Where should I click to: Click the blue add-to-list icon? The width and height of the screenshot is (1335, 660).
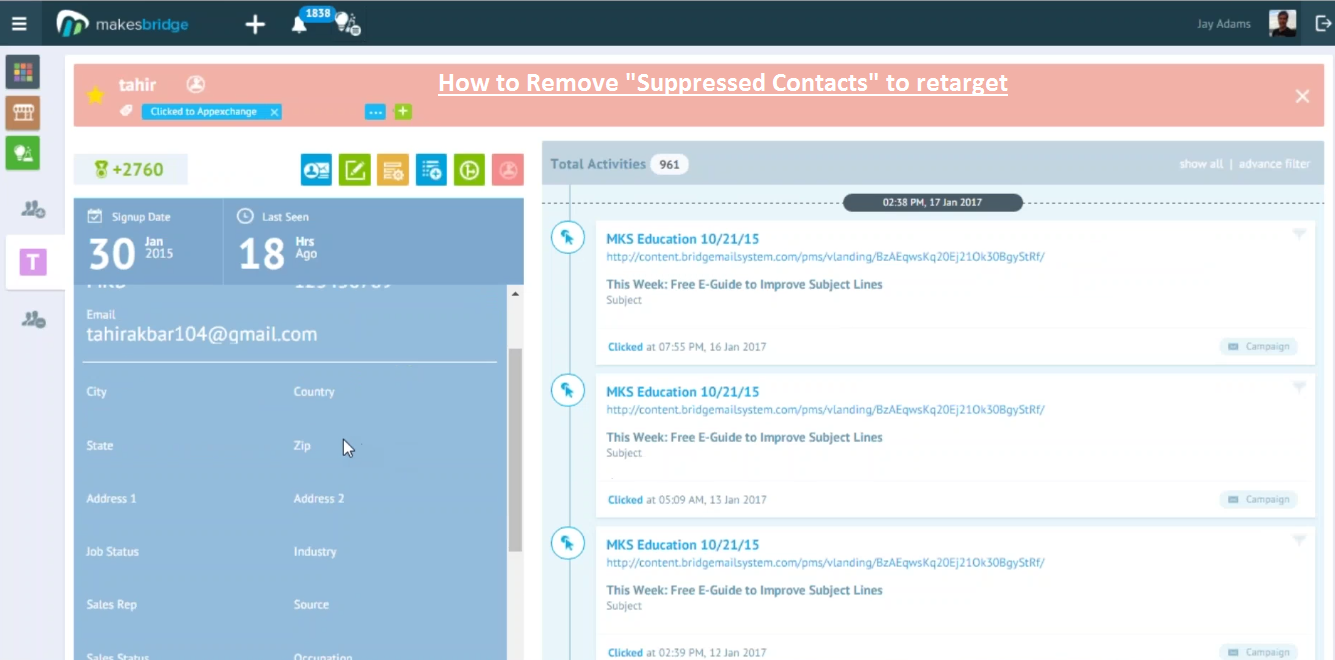(x=431, y=170)
